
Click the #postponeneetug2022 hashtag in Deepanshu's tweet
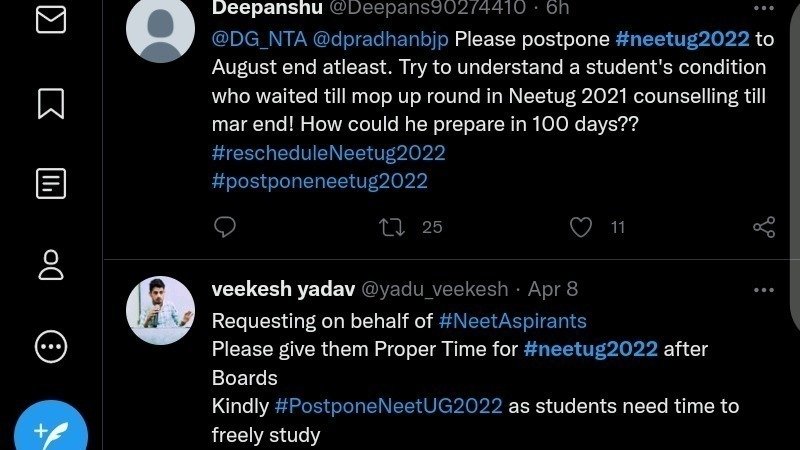tap(319, 181)
